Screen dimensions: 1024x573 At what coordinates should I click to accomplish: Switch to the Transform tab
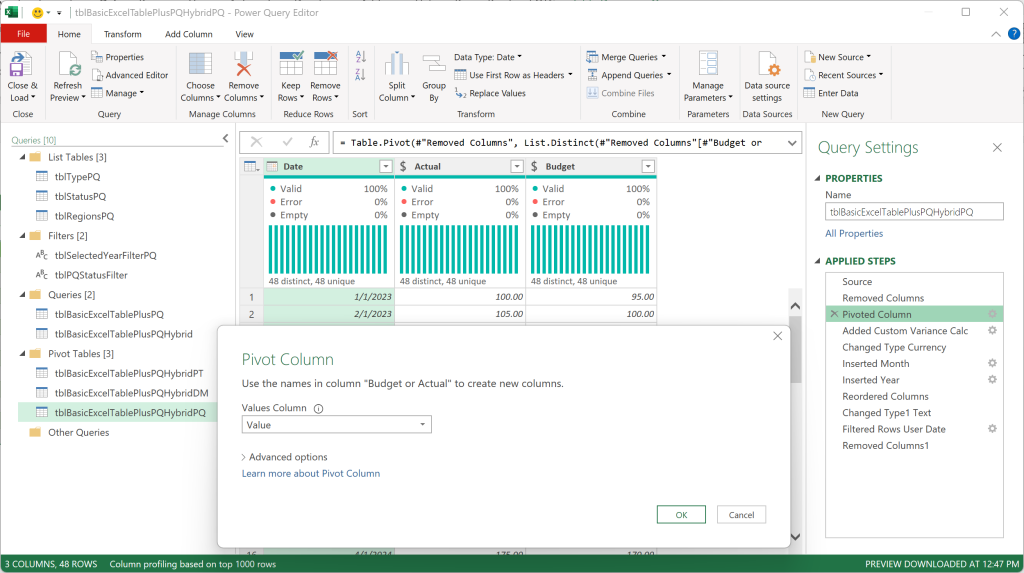click(x=122, y=34)
